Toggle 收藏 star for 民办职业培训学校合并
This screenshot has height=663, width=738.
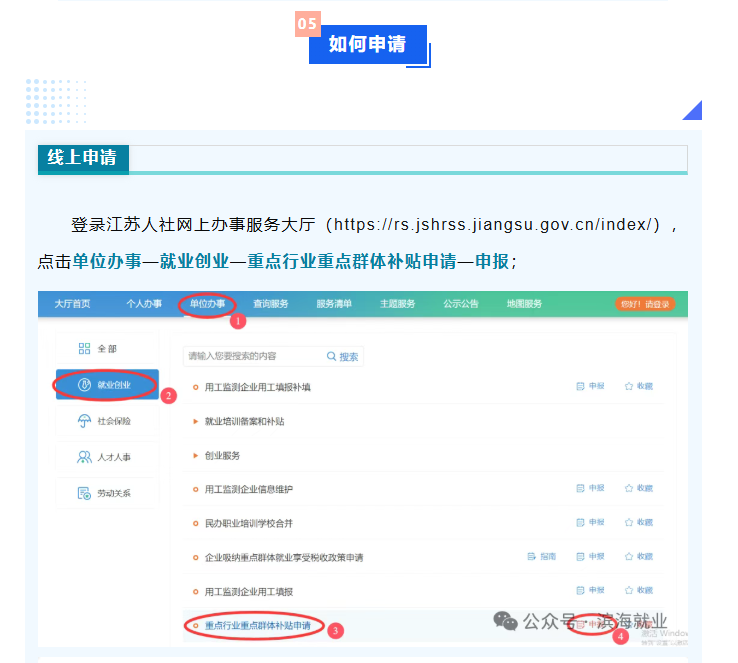pos(629,522)
